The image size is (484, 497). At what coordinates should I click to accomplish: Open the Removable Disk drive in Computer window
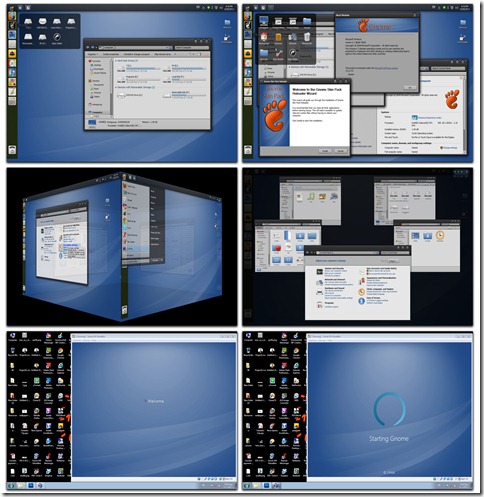[167, 95]
